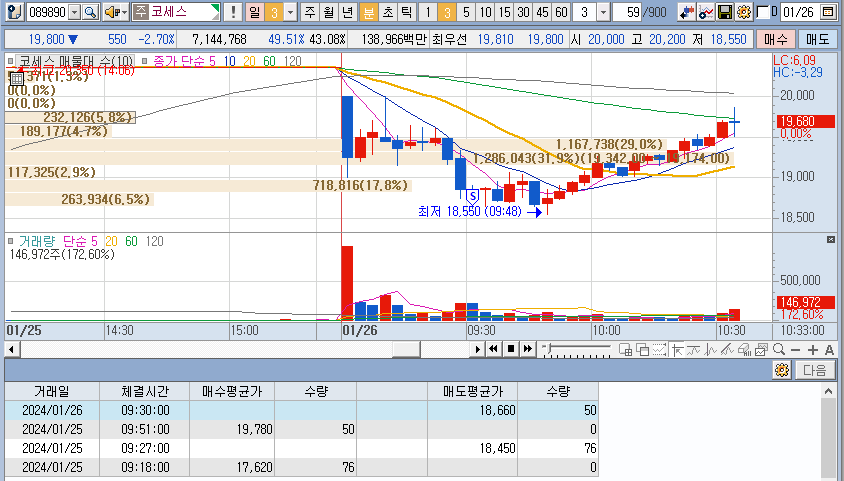Select the 분 minute chart period
Viewport: 844px width, 481px height.
click(x=368, y=12)
